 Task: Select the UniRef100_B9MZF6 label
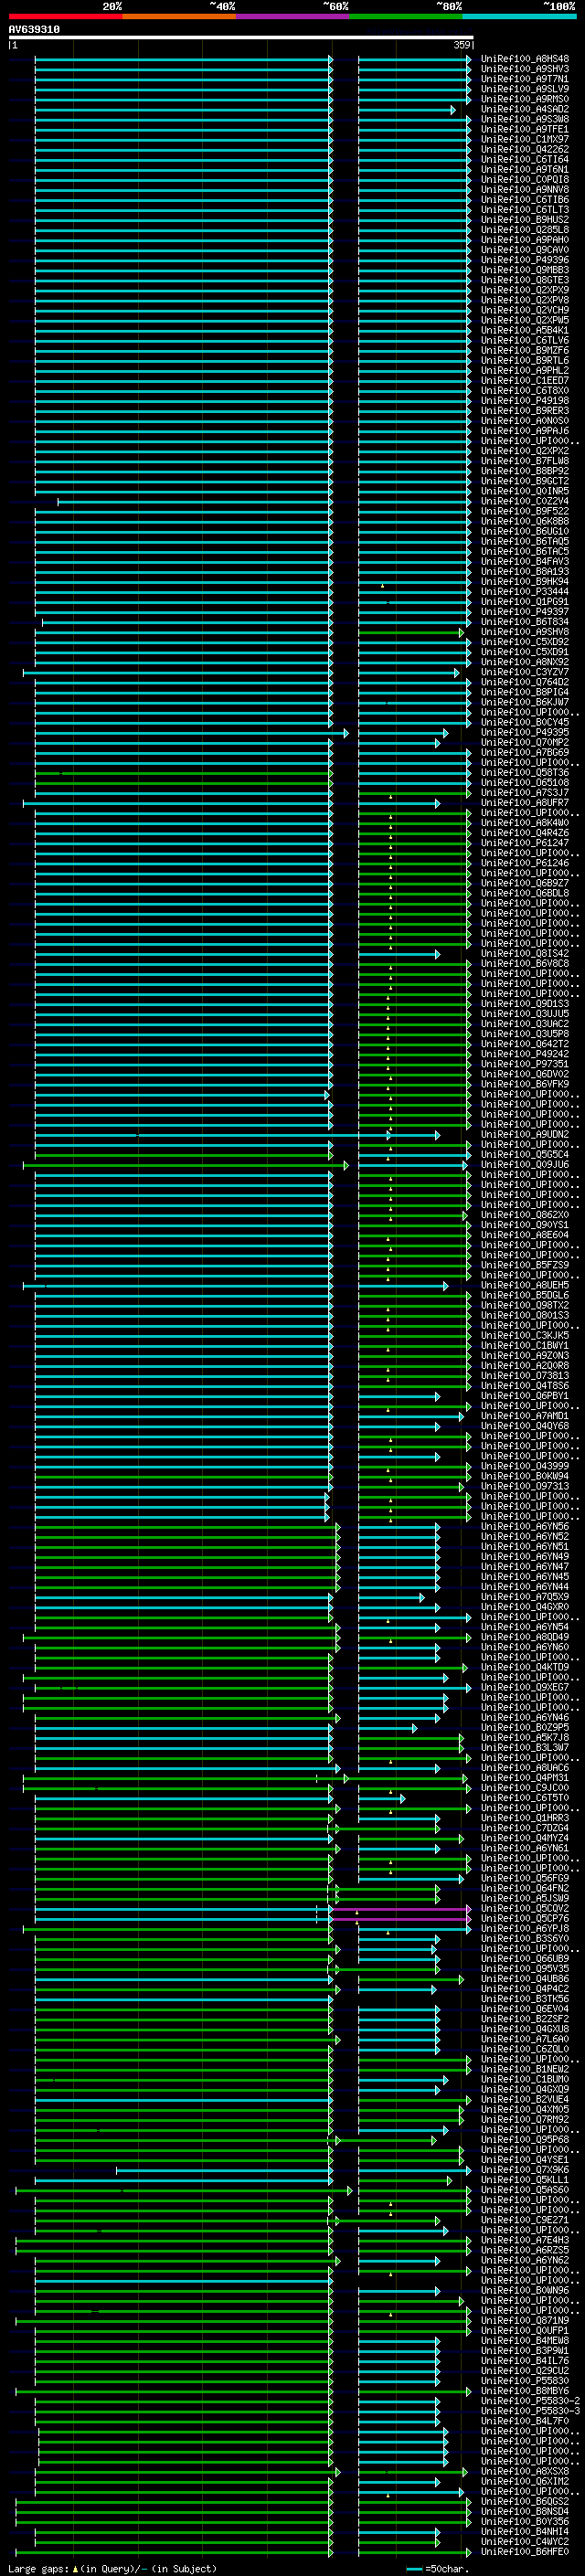(x=525, y=350)
